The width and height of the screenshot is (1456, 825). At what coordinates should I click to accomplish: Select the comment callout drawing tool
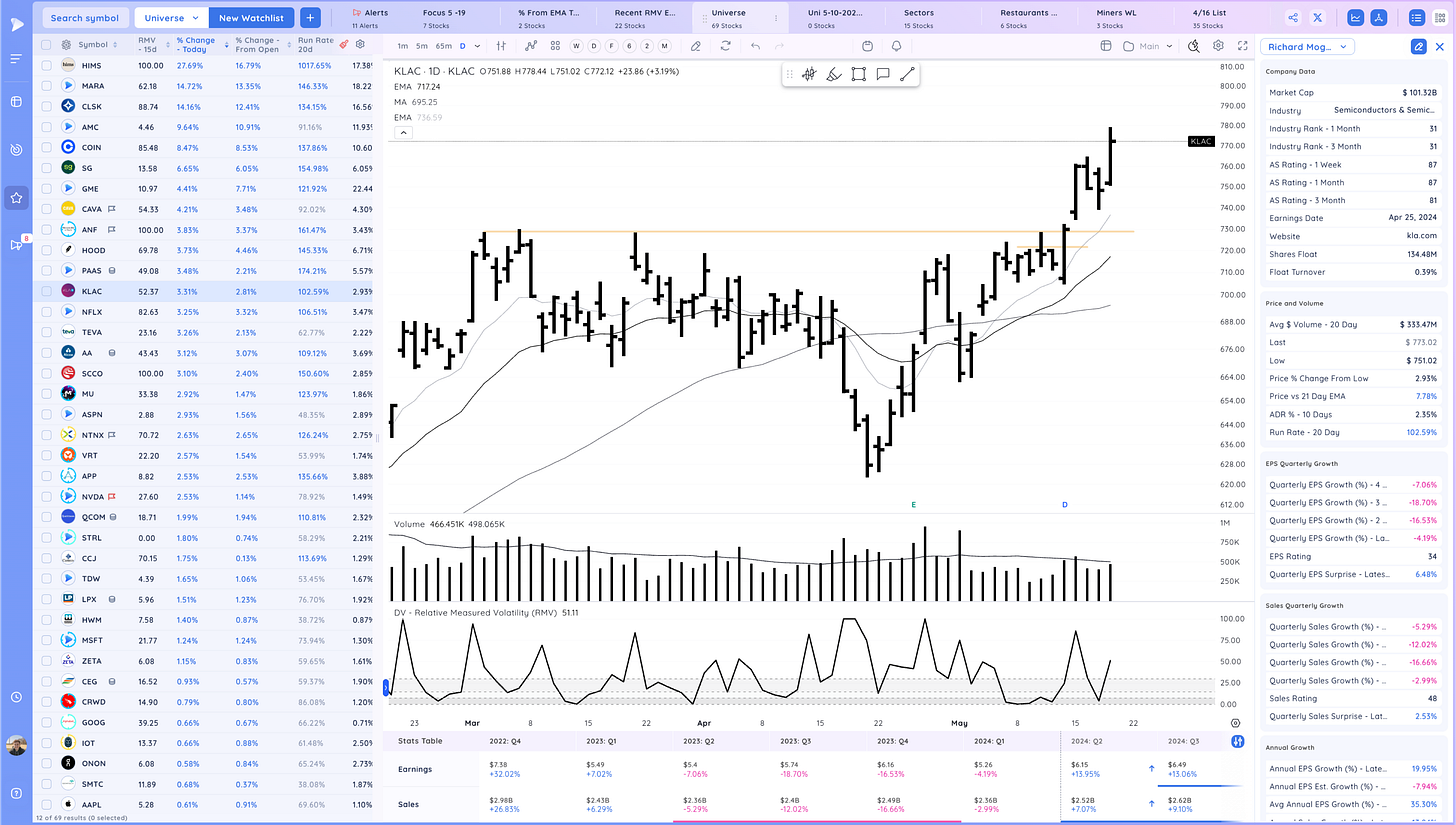pyautogui.click(x=882, y=74)
